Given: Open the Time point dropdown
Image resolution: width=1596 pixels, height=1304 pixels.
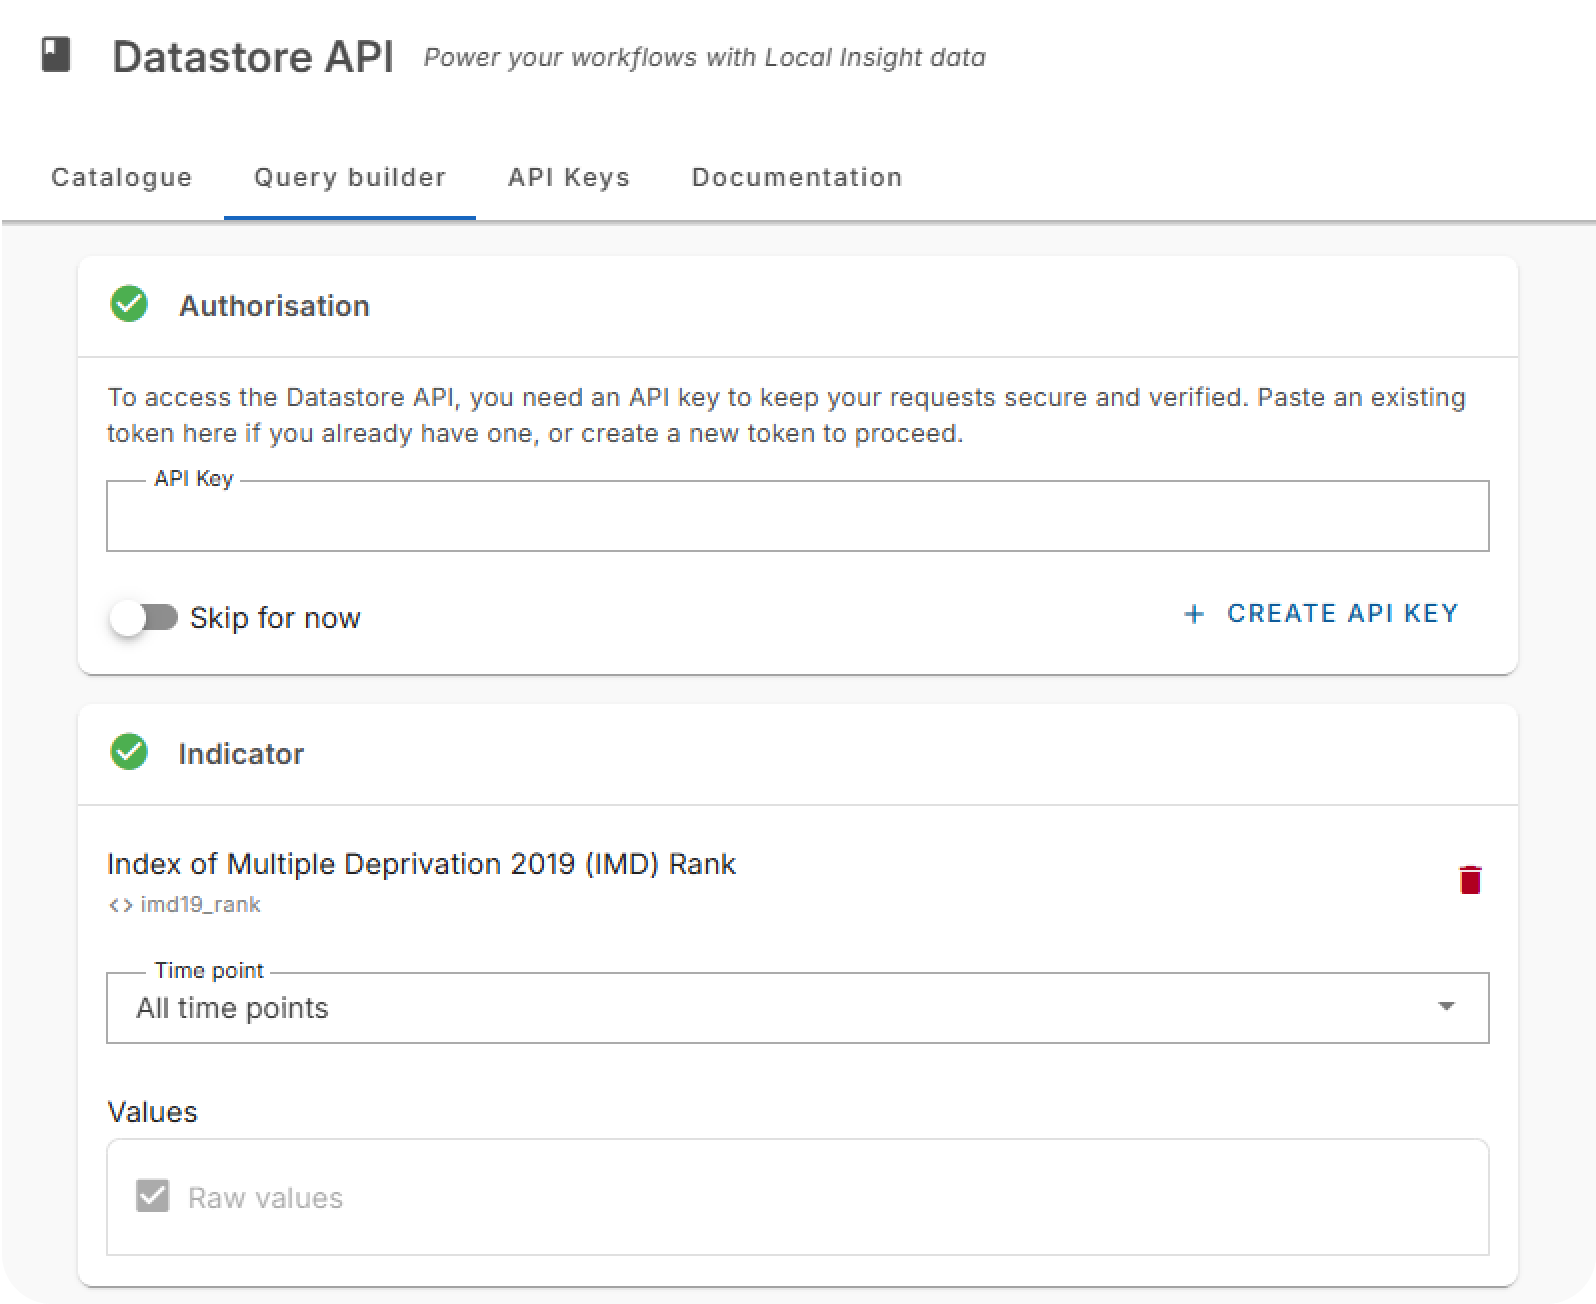Looking at the screenshot, I should click(x=797, y=1007).
